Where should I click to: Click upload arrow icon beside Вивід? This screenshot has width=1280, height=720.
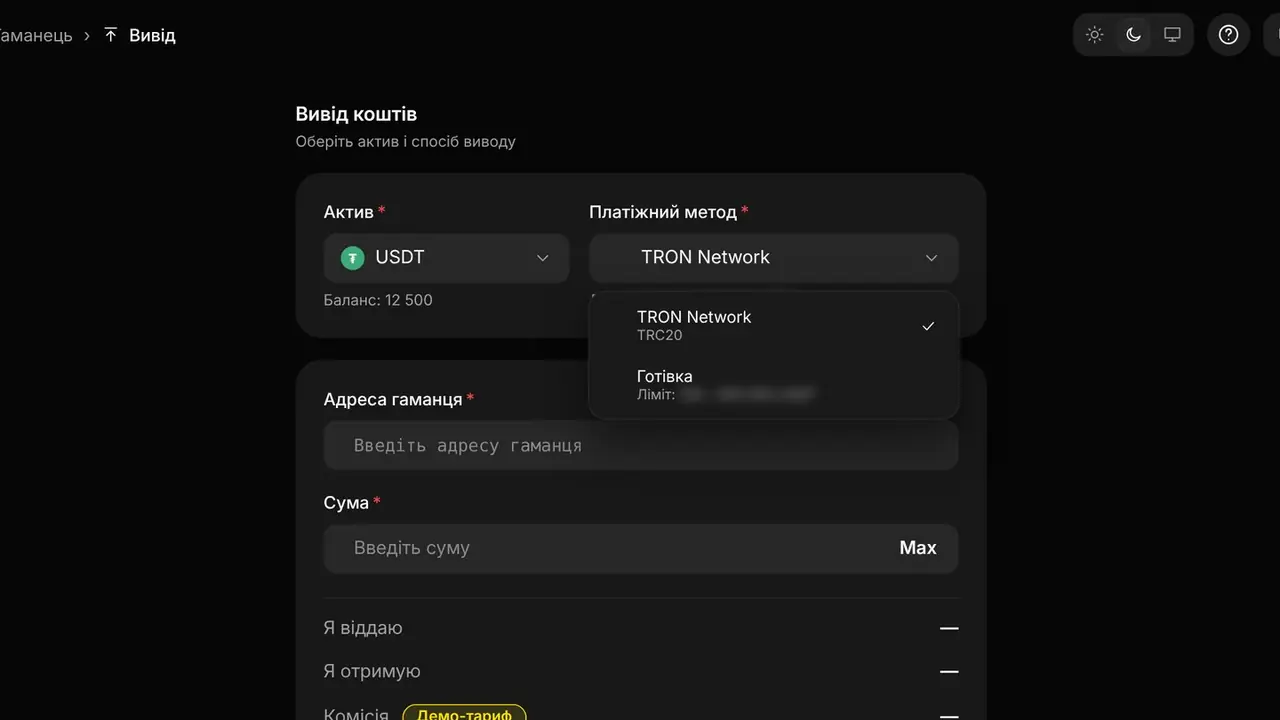[x=111, y=35]
